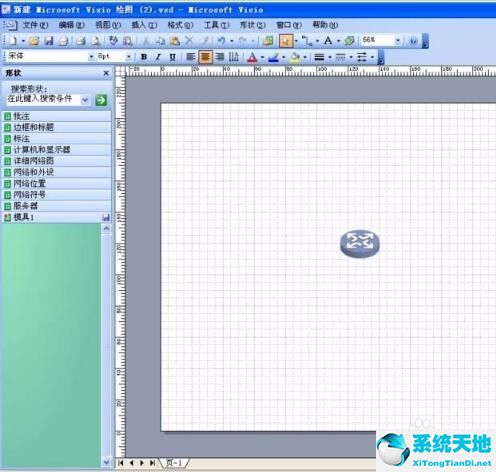Open the 计算机和显示器 stencil

(x=57, y=150)
